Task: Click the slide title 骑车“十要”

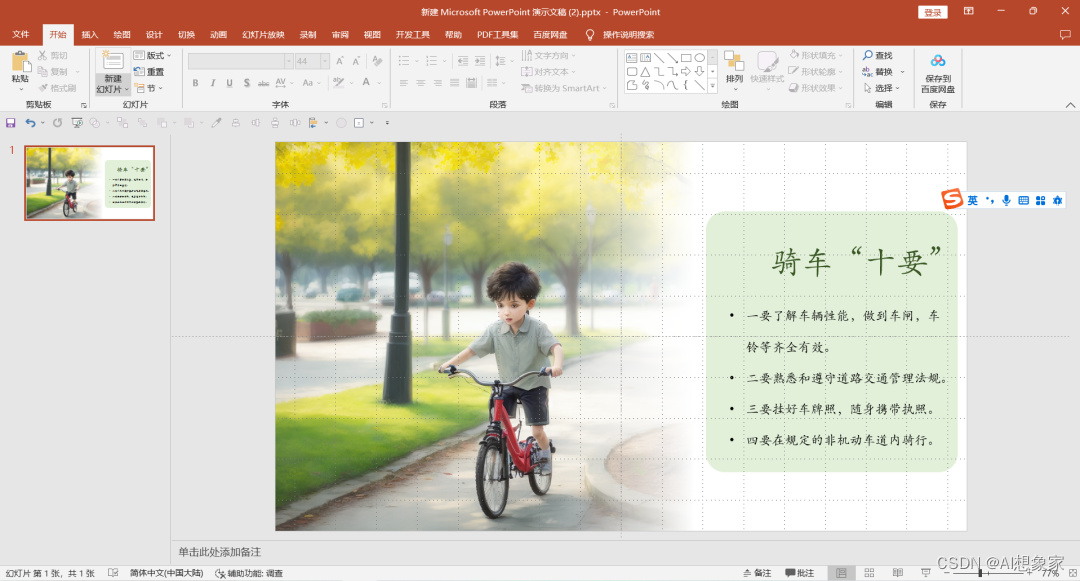Action: tap(856, 262)
